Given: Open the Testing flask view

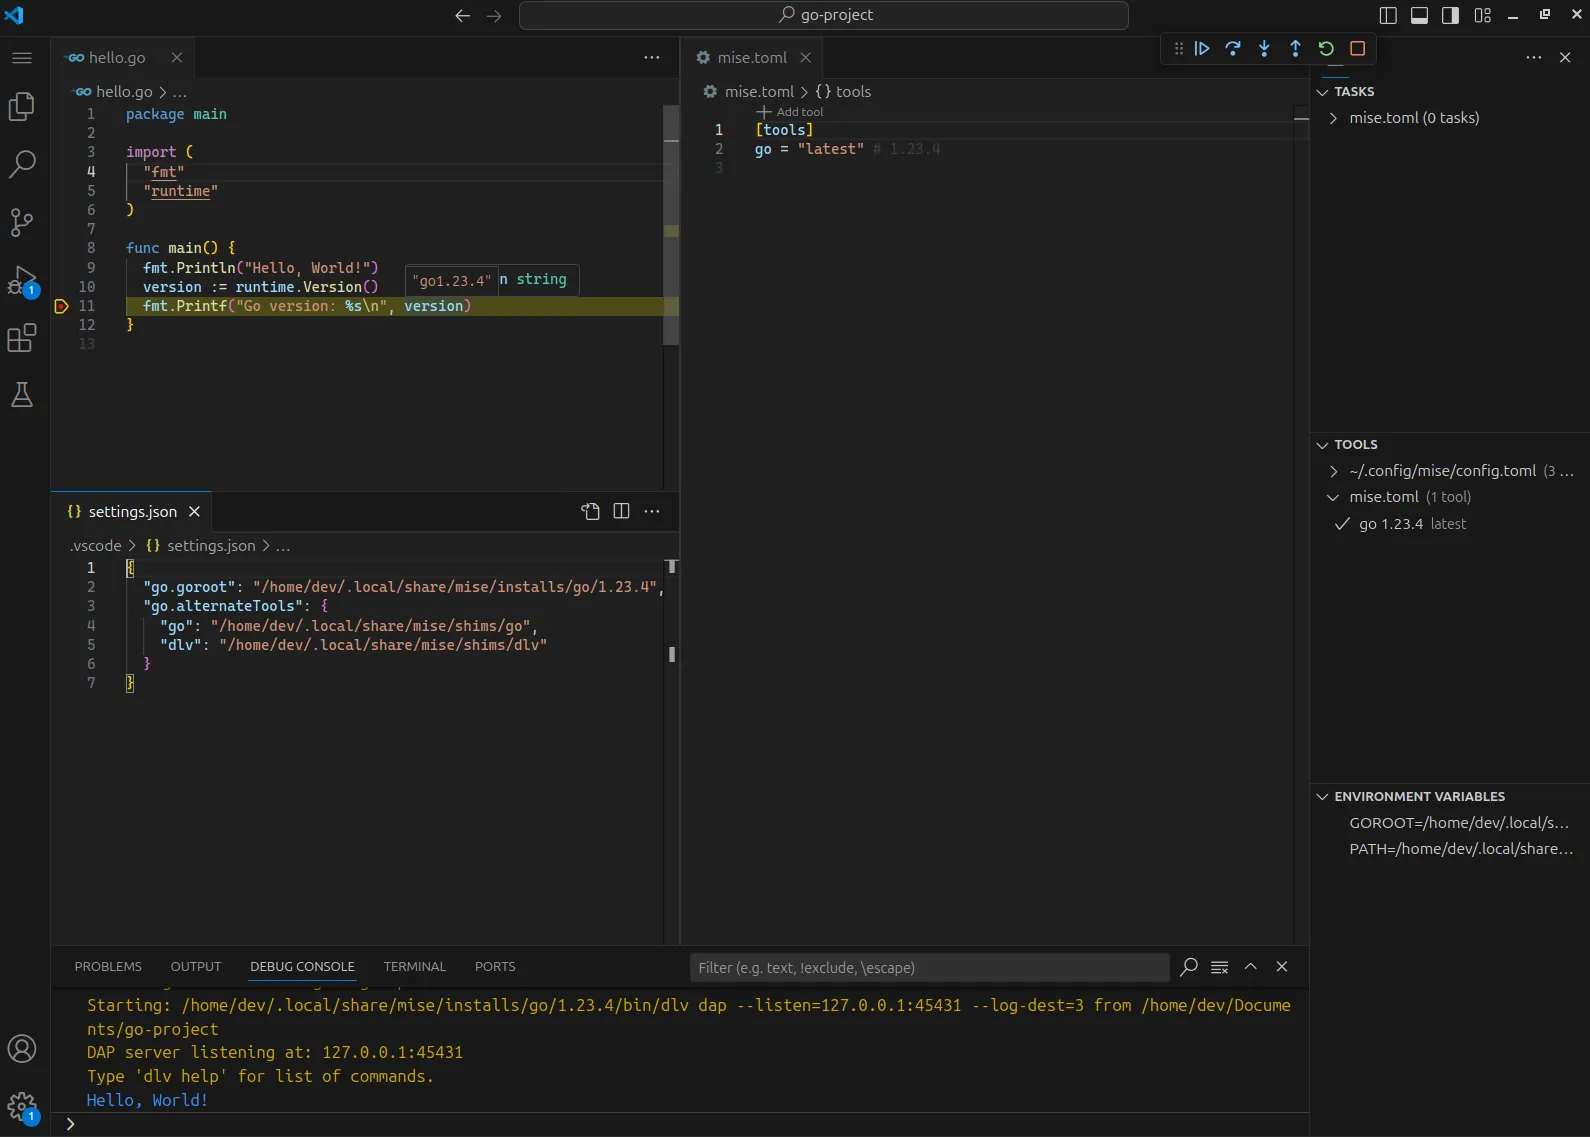Looking at the screenshot, I should 22,395.
